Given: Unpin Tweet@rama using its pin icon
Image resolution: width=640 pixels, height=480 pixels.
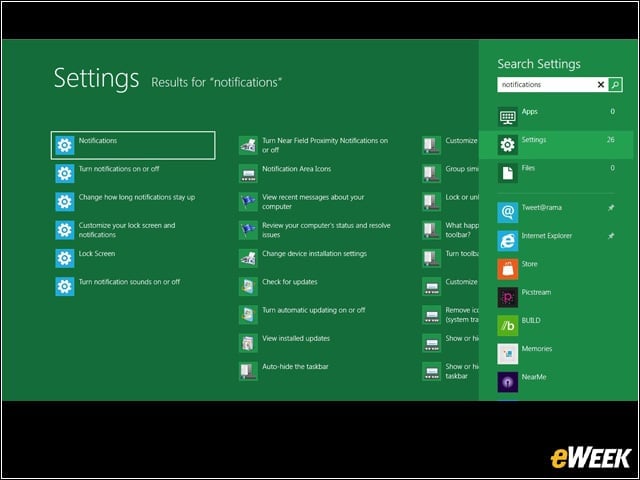Looking at the screenshot, I should tap(611, 208).
